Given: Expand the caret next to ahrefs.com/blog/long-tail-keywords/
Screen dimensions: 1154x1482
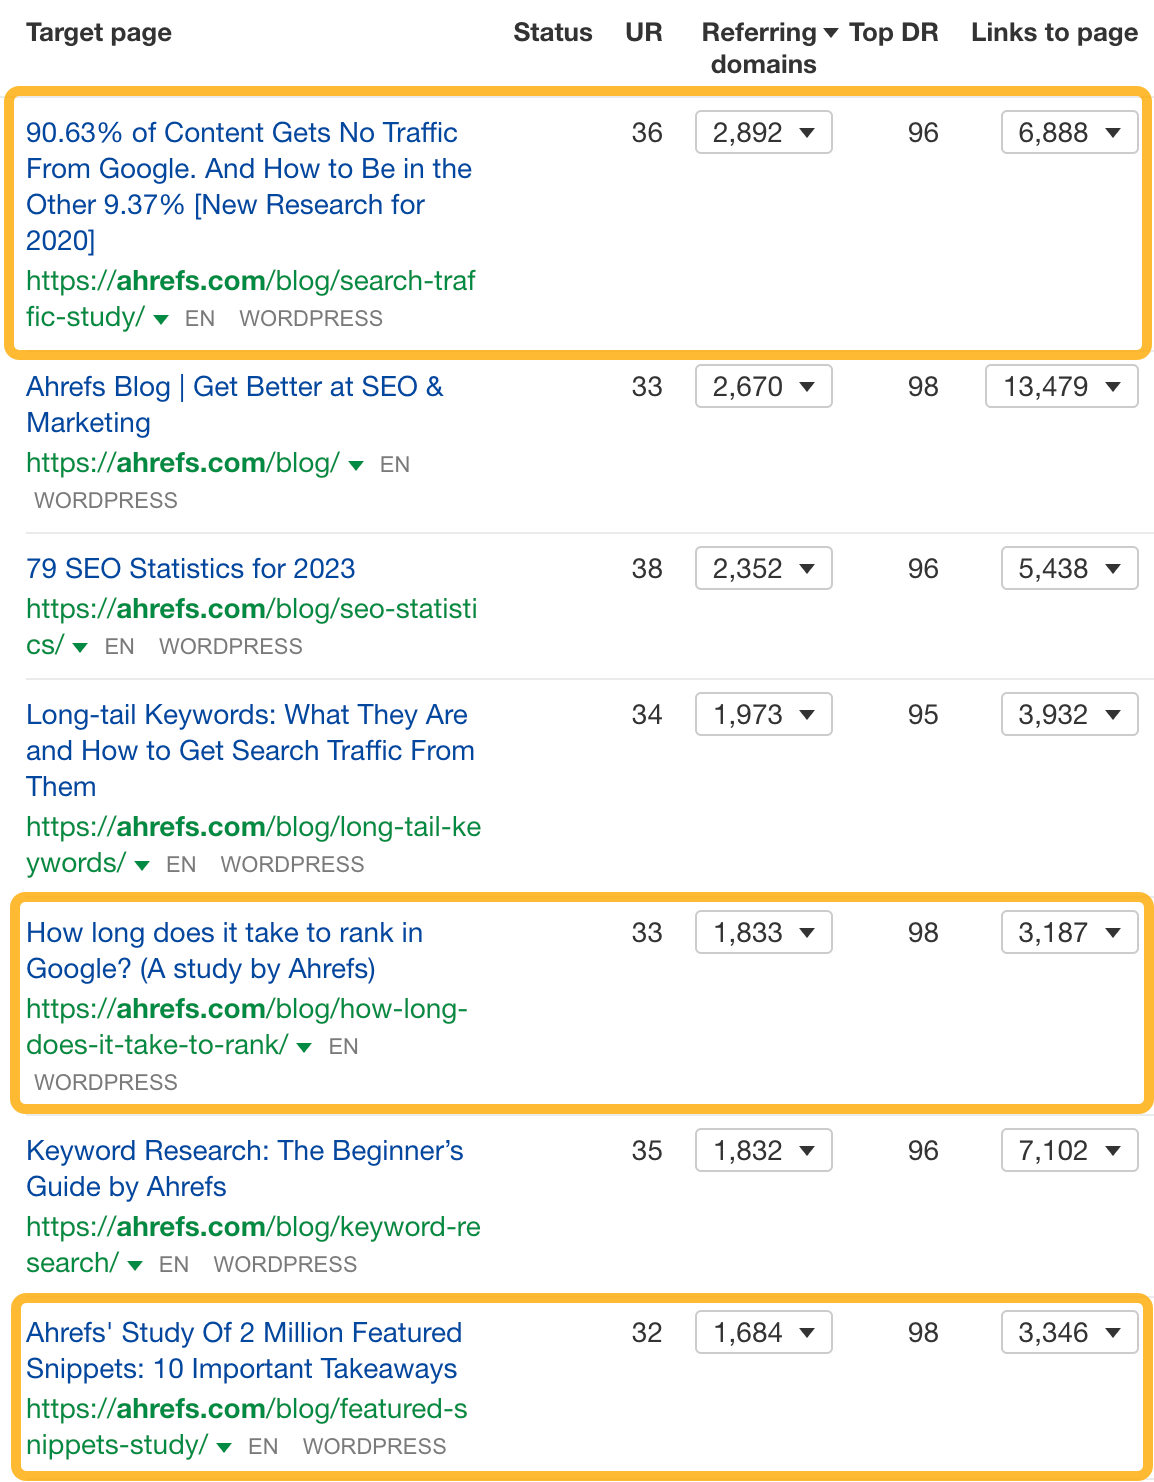Looking at the screenshot, I should (x=141, y=865).
